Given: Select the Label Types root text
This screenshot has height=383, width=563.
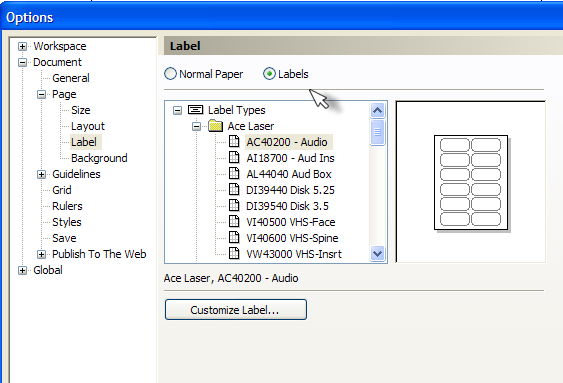Looking at the screenshot, I should [237, 110].
